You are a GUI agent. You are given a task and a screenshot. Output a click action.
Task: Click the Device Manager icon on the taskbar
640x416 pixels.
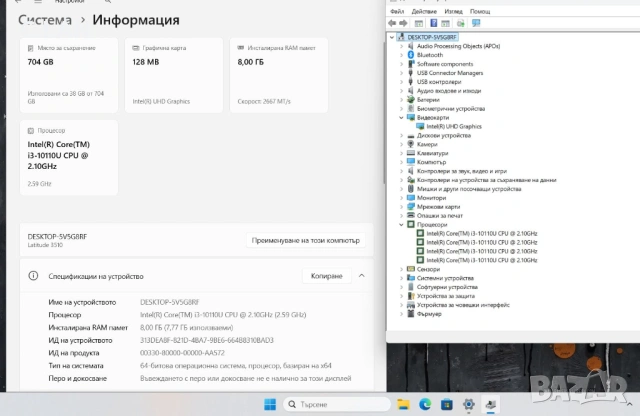click(x=491, y=404)
